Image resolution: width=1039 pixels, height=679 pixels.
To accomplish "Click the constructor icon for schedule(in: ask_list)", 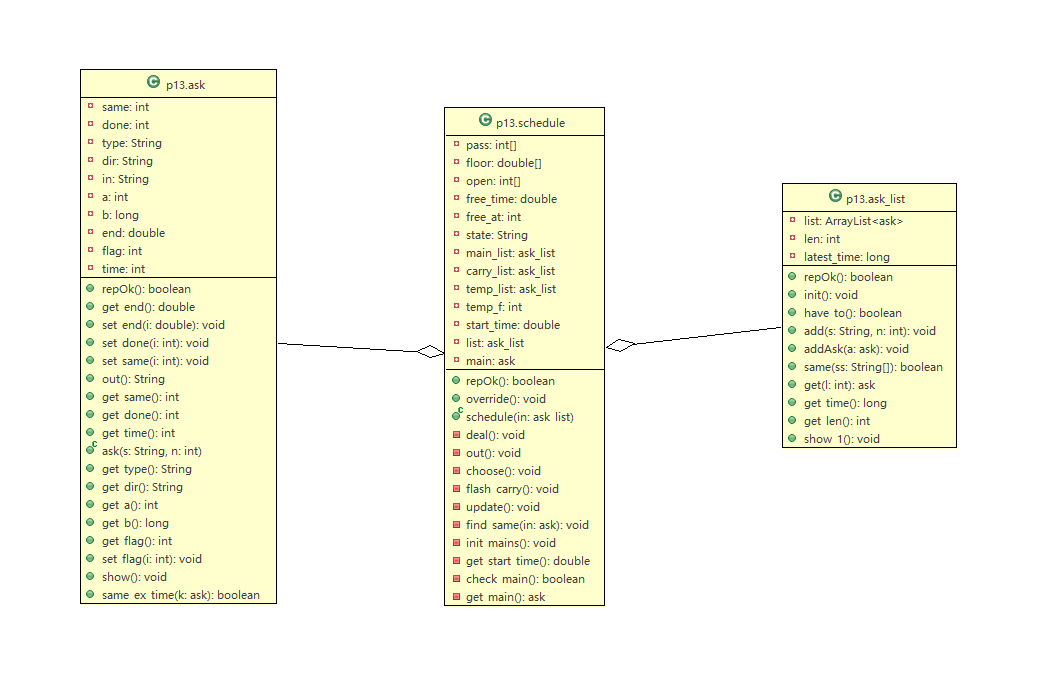I will click(x=455, y=416).
